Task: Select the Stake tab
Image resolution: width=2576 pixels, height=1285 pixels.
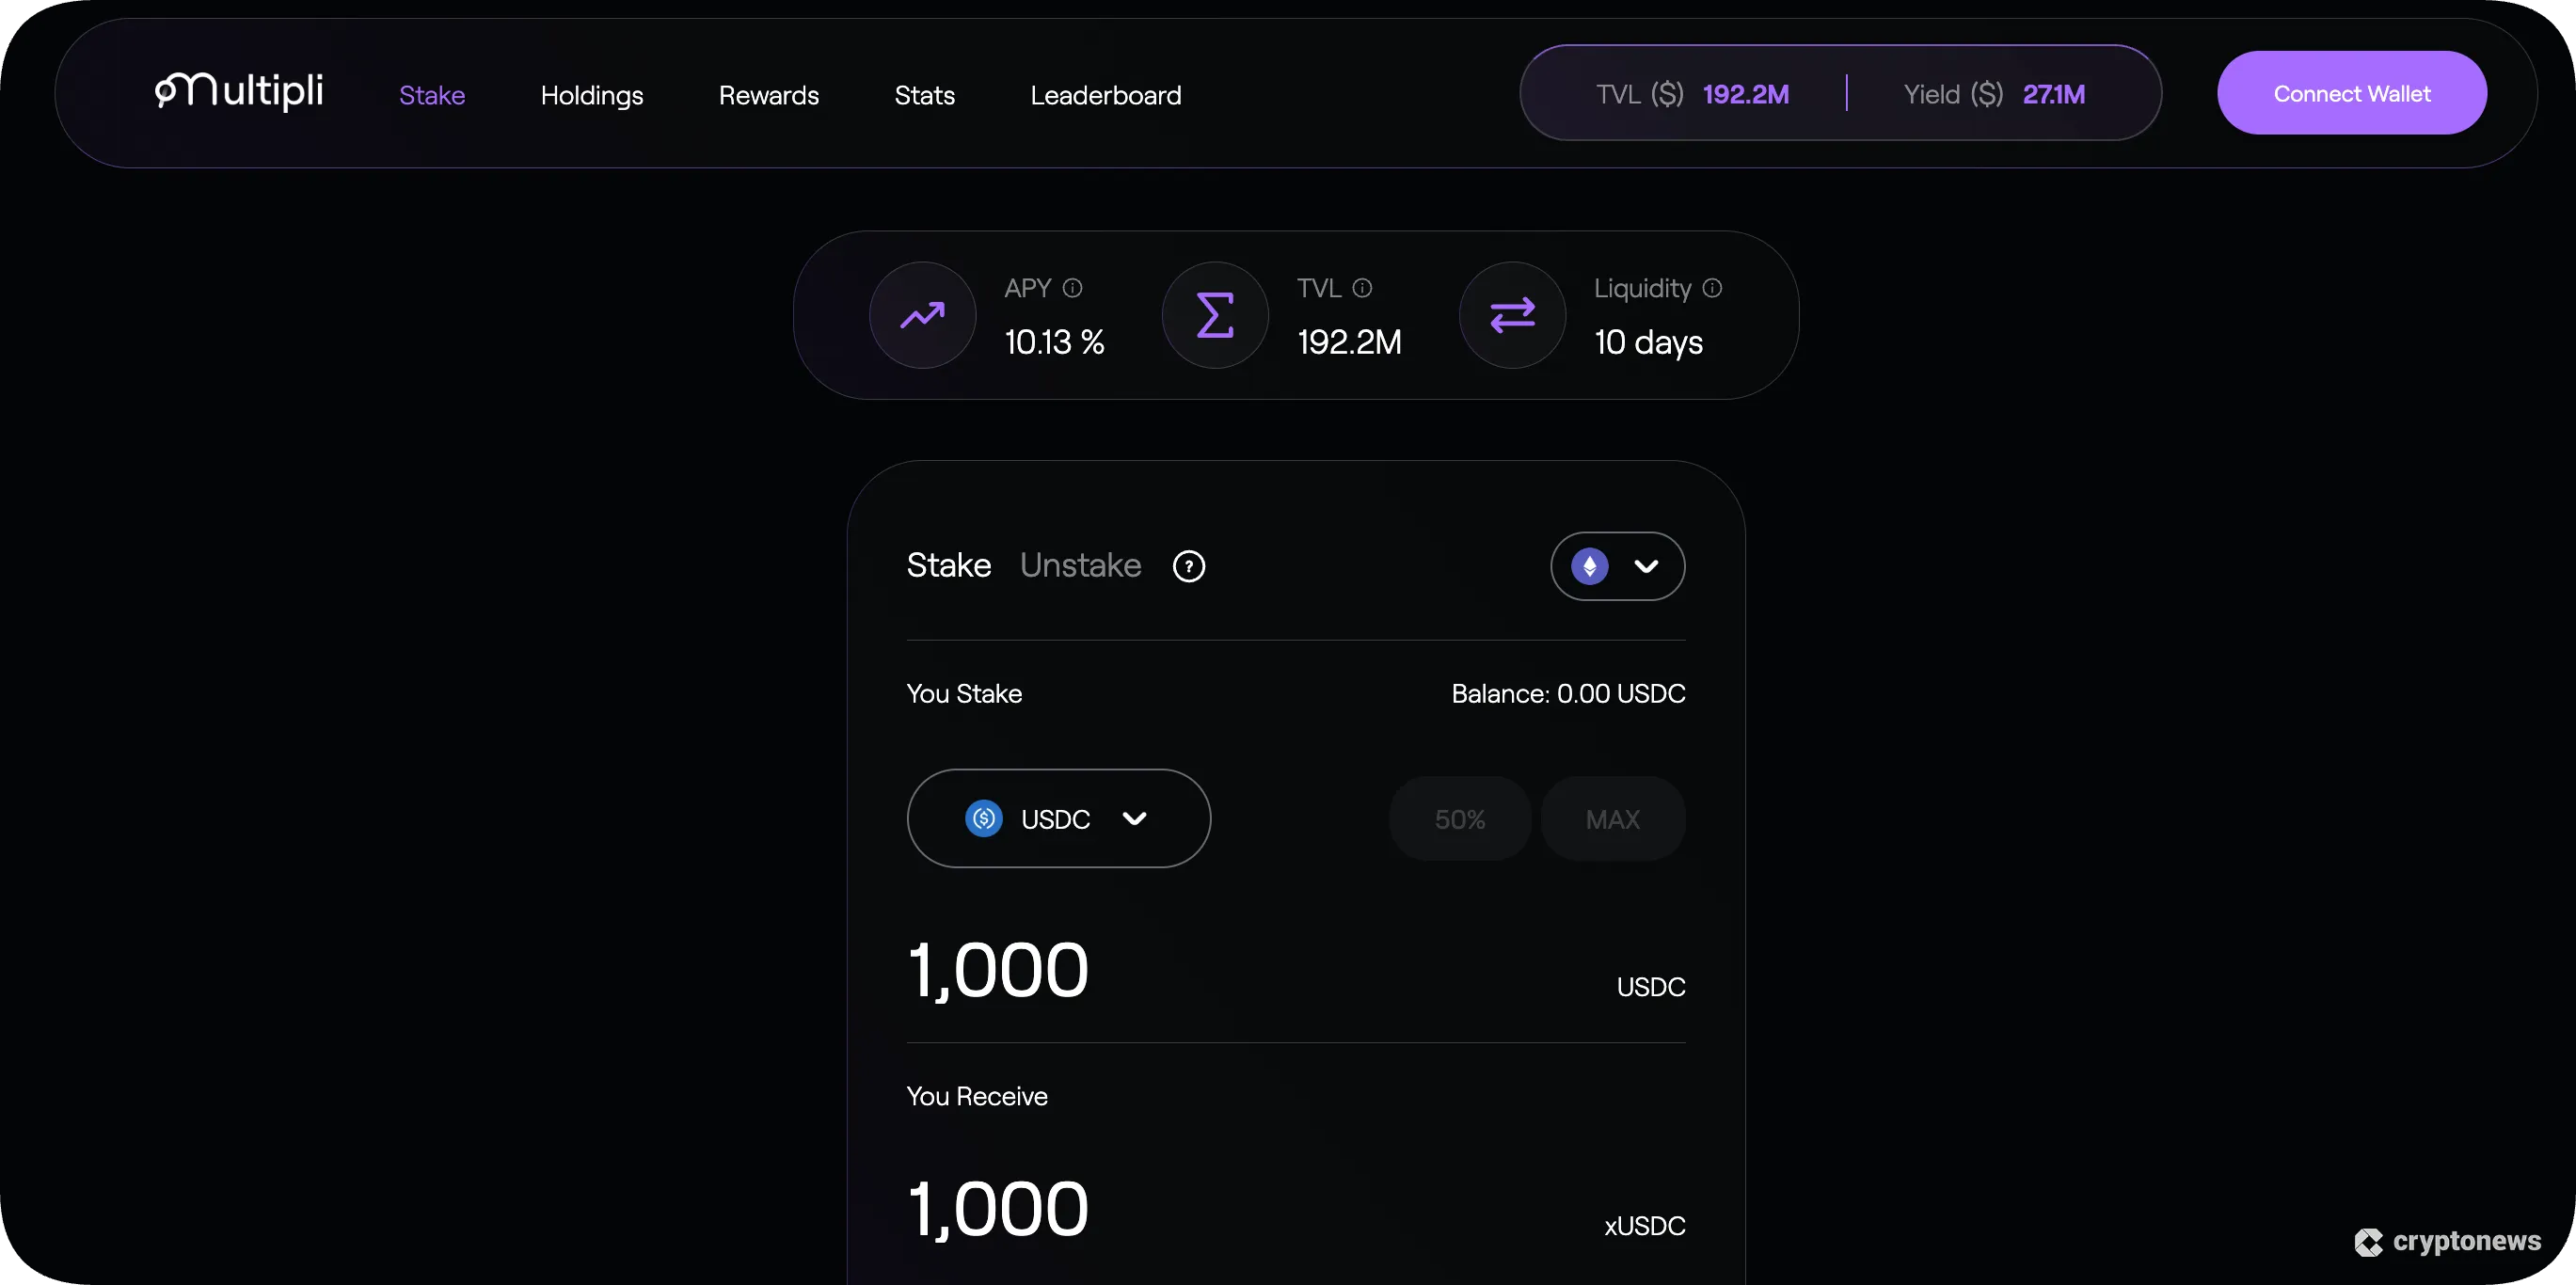Action: click(947, 565)
